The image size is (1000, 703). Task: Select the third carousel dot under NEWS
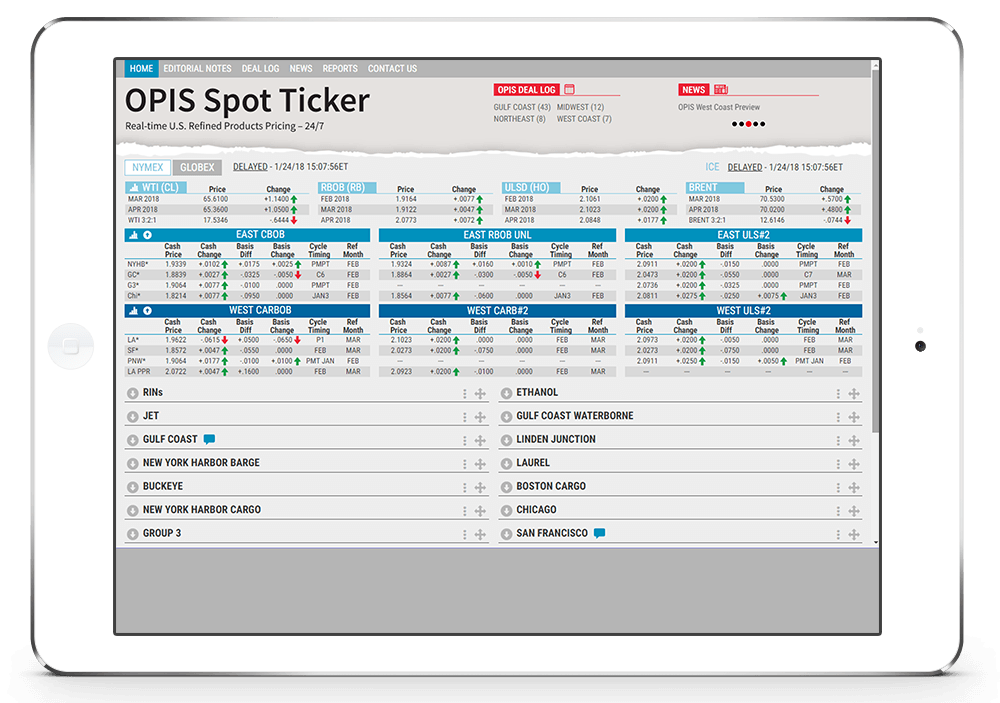[x=749, y=122]
